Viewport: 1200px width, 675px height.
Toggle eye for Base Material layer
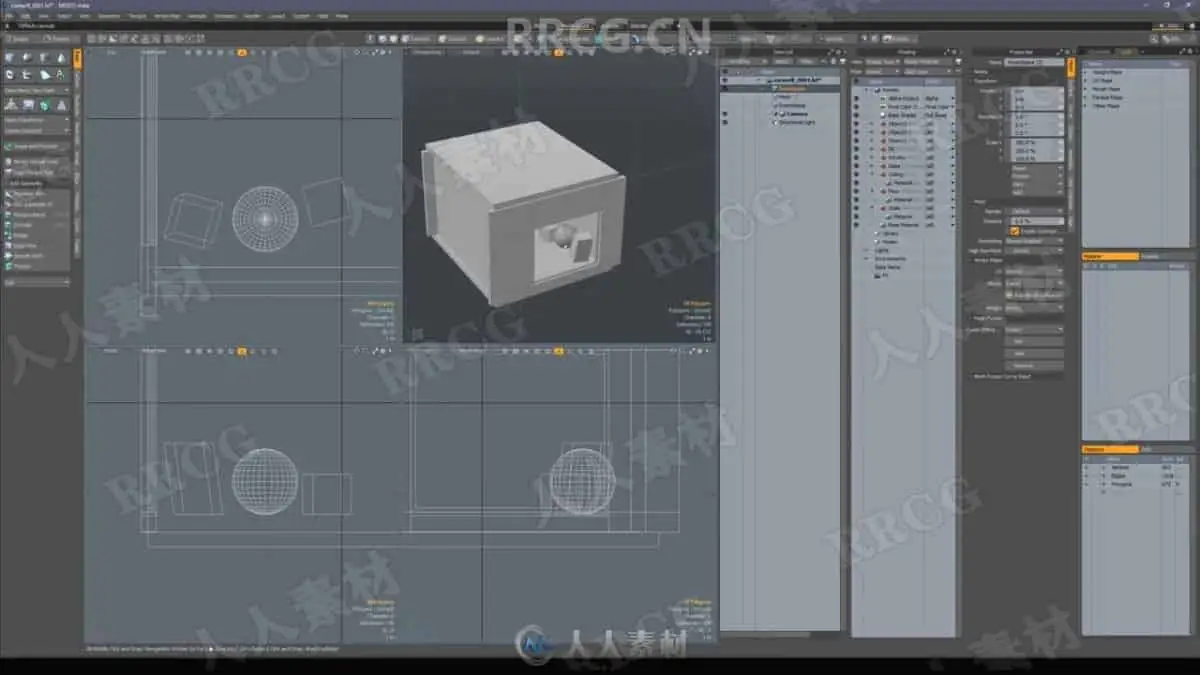coord(856,225)
